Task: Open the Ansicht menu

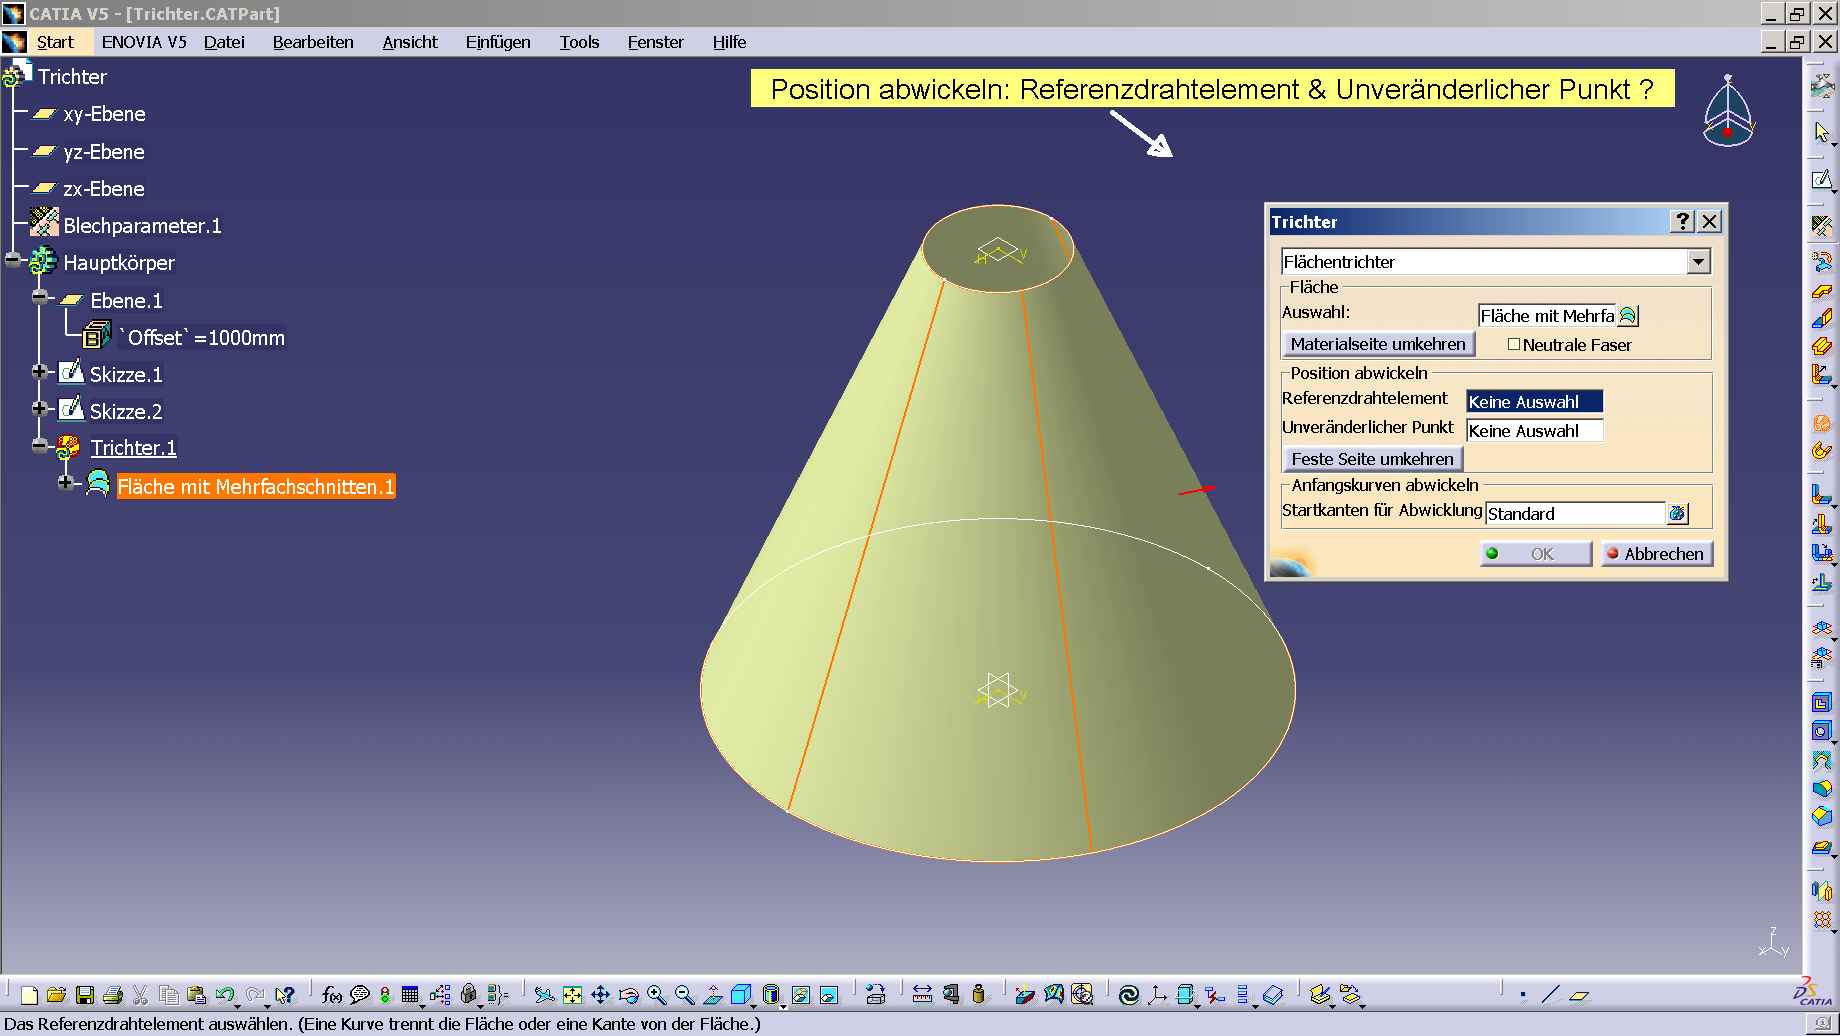Action: [x=410, y=42]
